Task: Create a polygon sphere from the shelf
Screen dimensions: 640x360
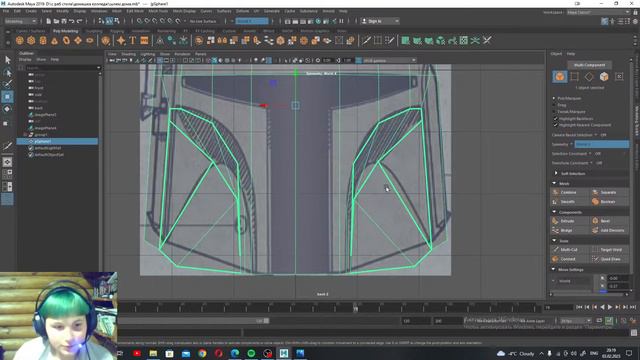Action: click(20, 40)
